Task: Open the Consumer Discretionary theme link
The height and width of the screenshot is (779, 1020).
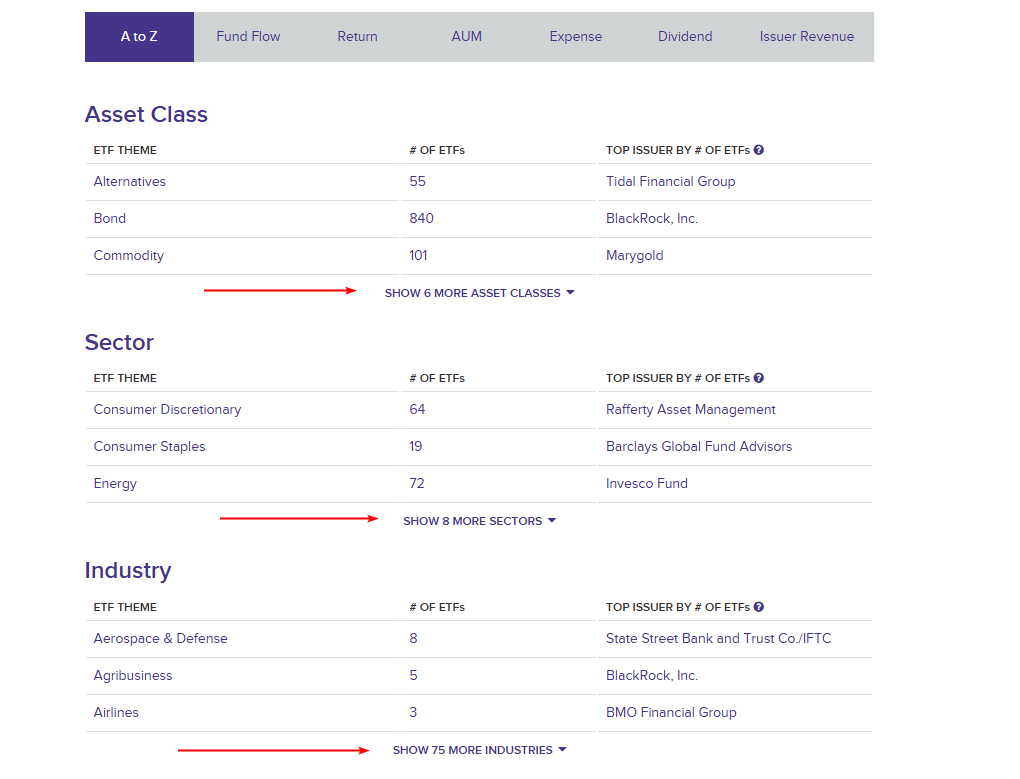Action: point(167,410)
